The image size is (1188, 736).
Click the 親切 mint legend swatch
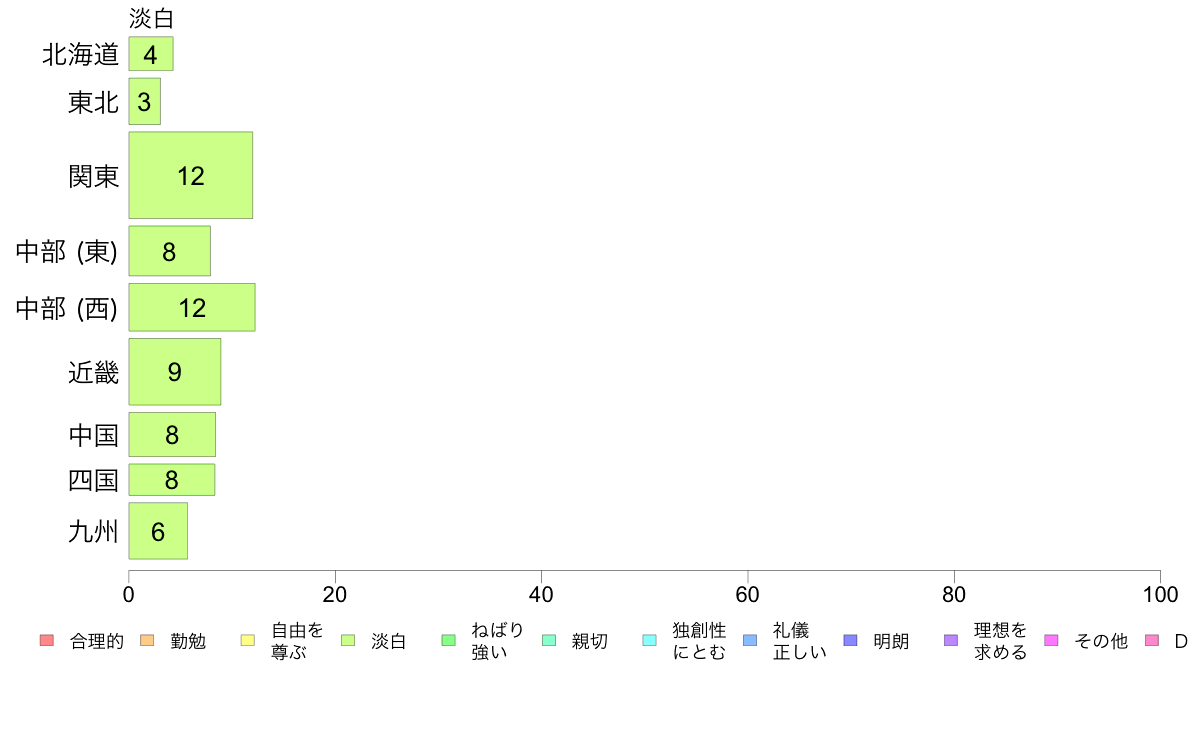[549, 640]
